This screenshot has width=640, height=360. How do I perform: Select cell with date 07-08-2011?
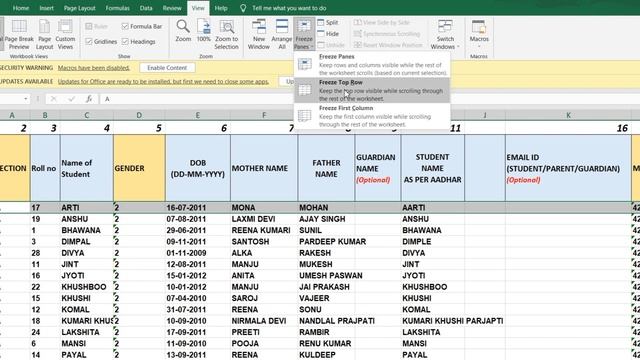[198, 219]
